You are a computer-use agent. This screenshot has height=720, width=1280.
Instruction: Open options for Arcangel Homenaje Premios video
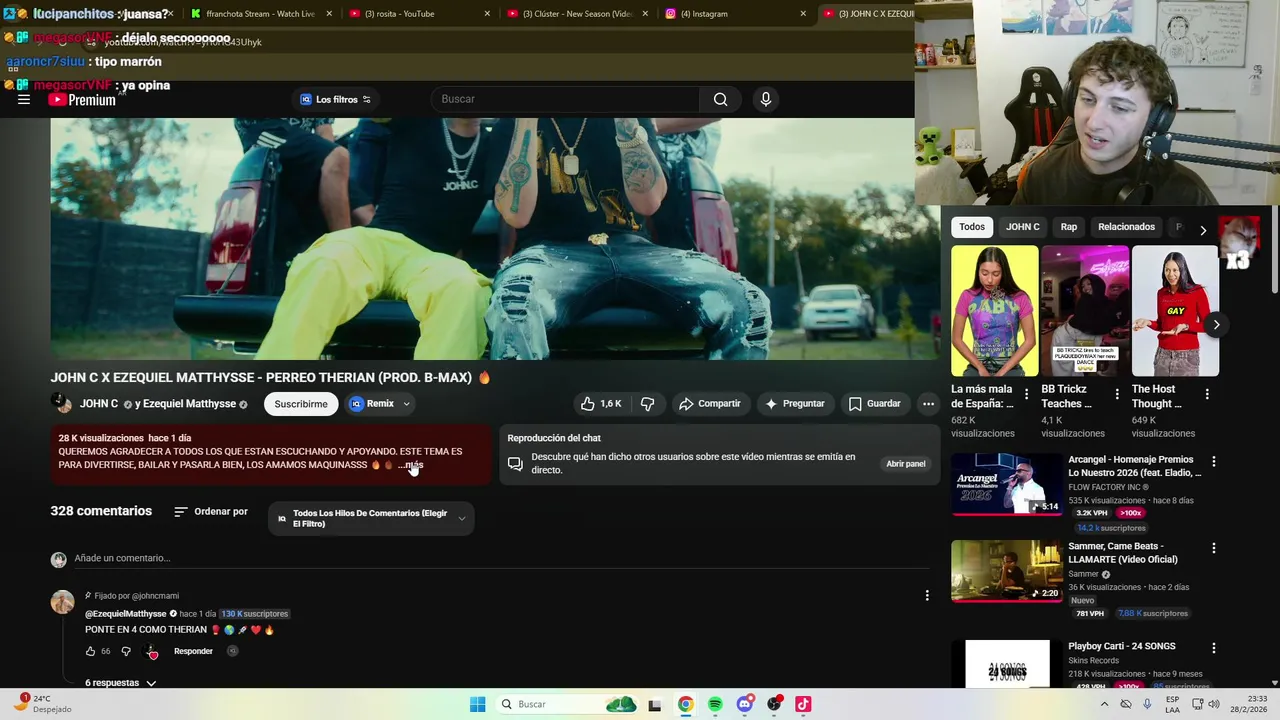1214,462
